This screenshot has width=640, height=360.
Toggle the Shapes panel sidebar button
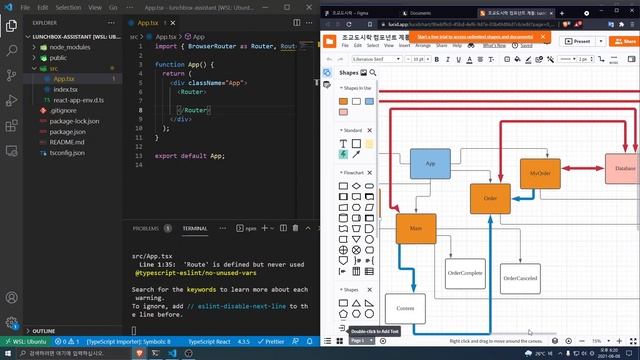[x=327, y=73]
